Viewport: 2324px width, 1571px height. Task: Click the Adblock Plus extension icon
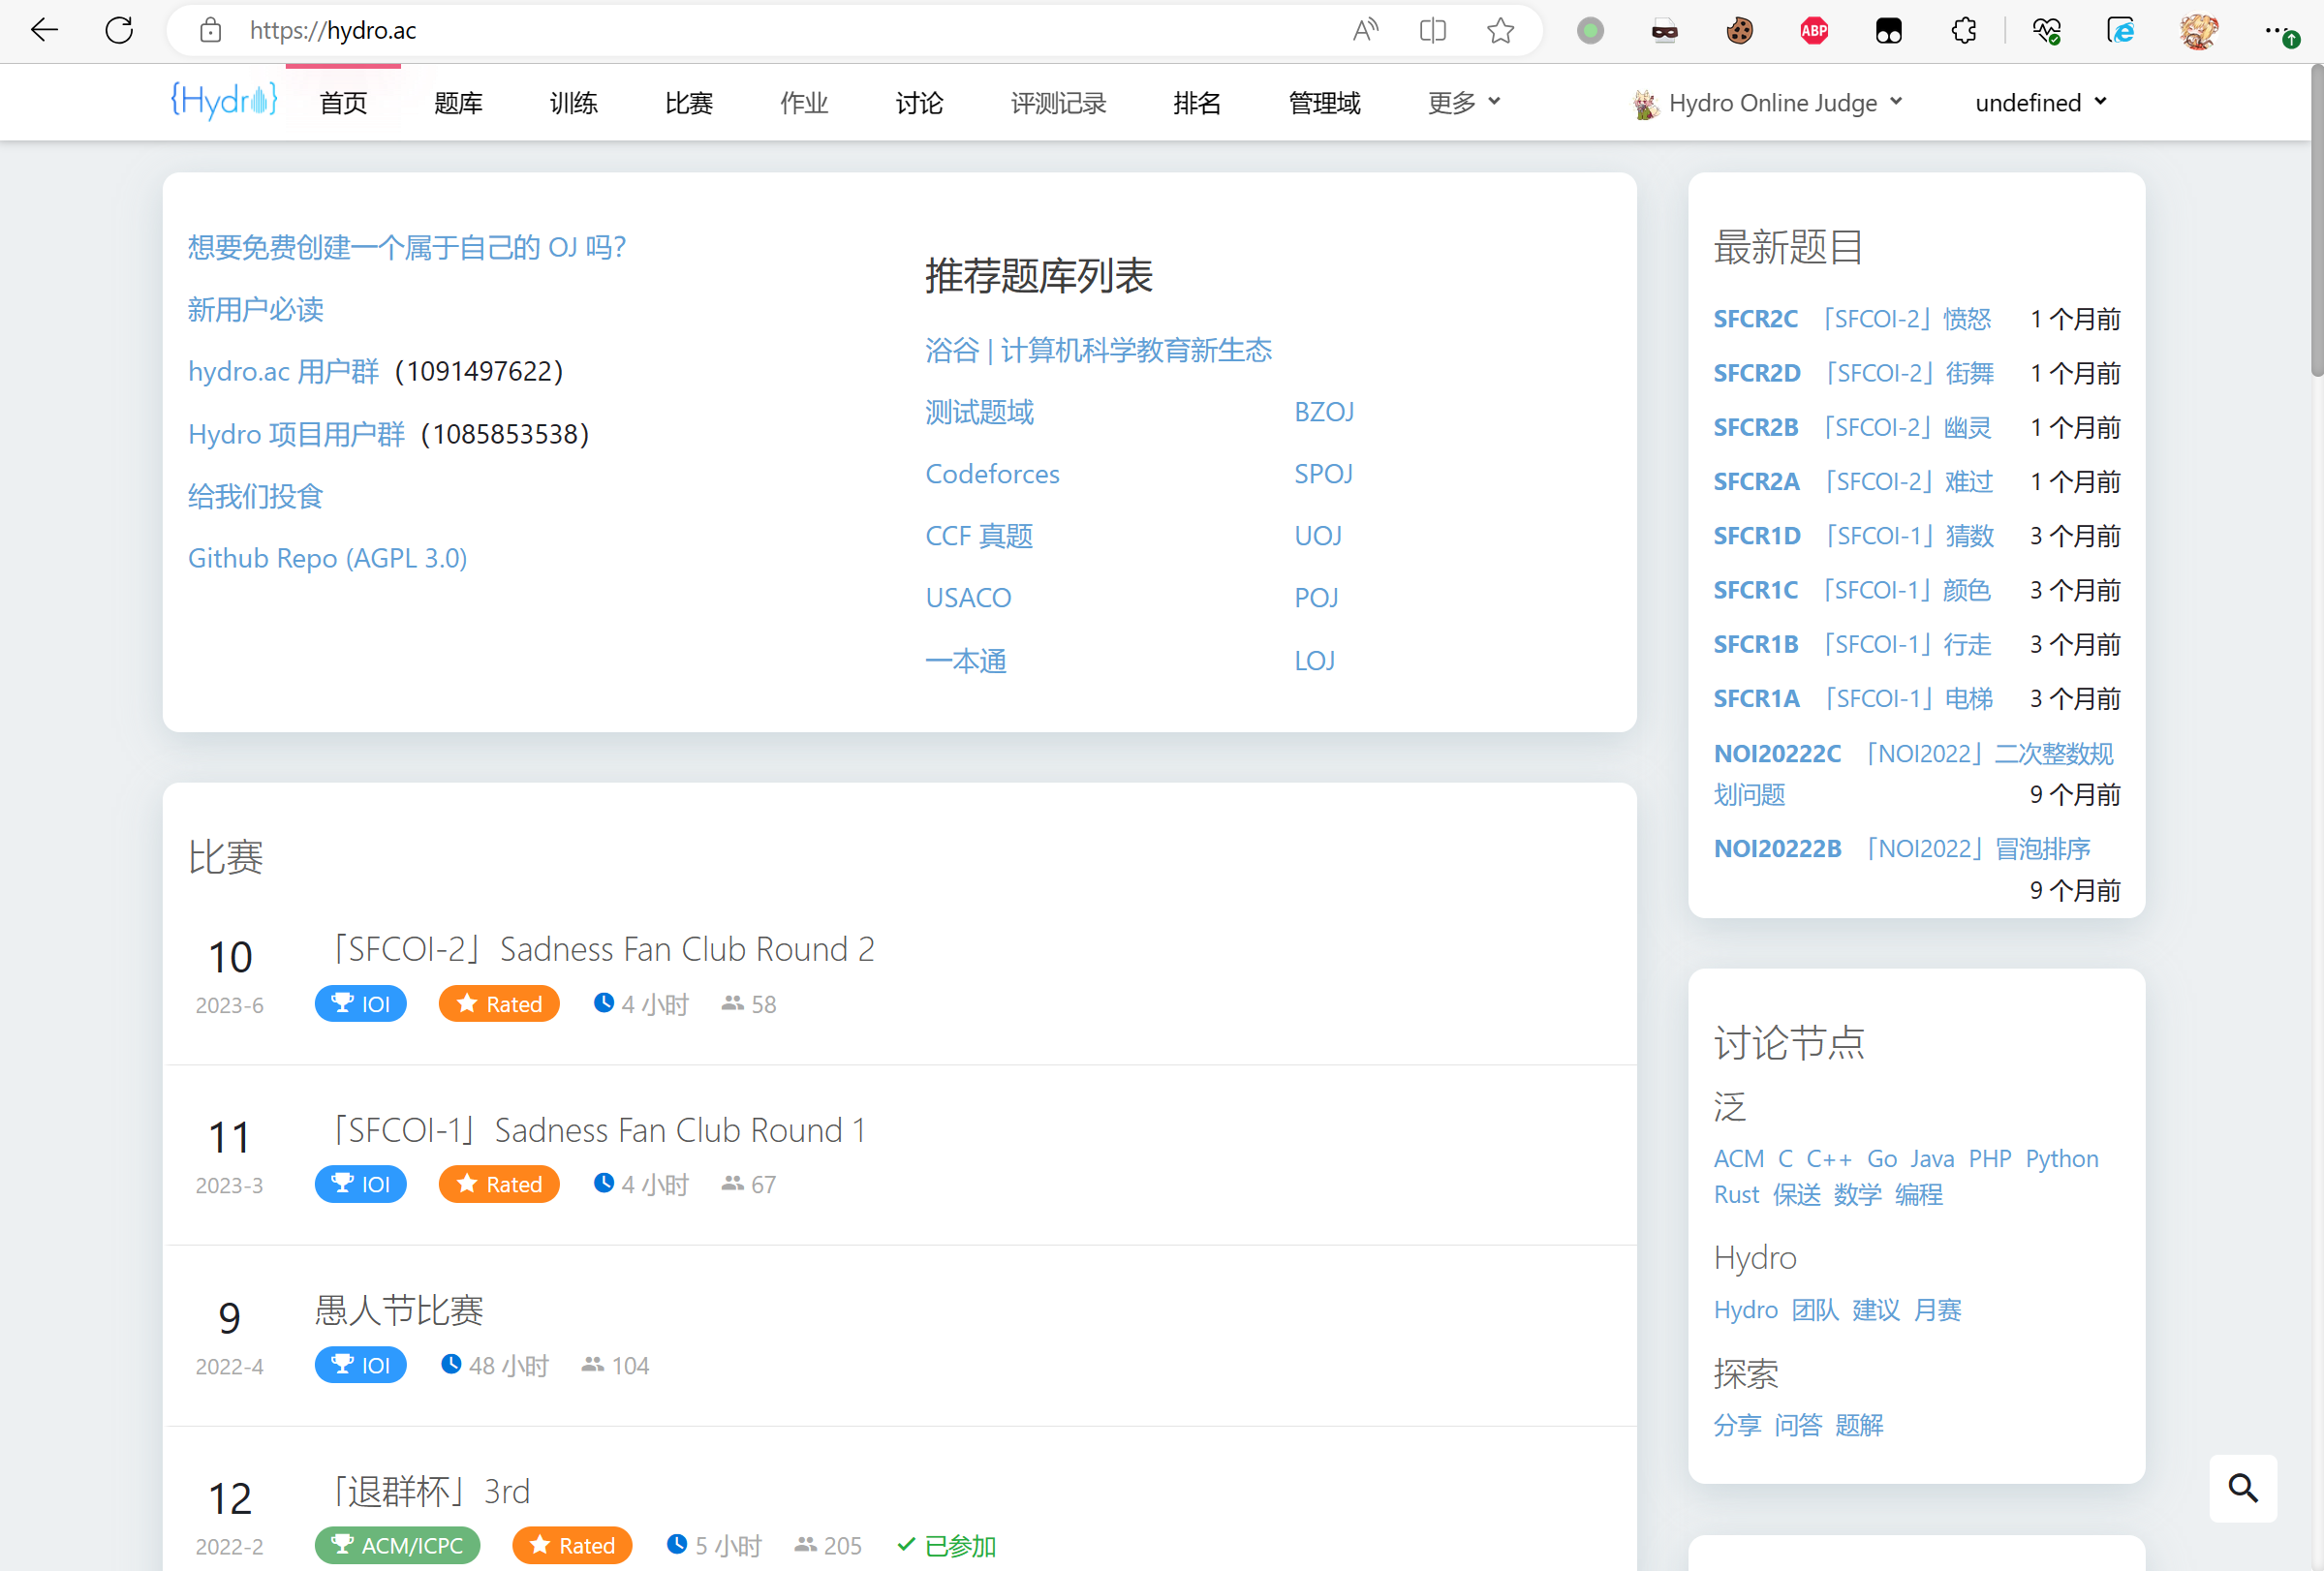tap(1814, 30)
